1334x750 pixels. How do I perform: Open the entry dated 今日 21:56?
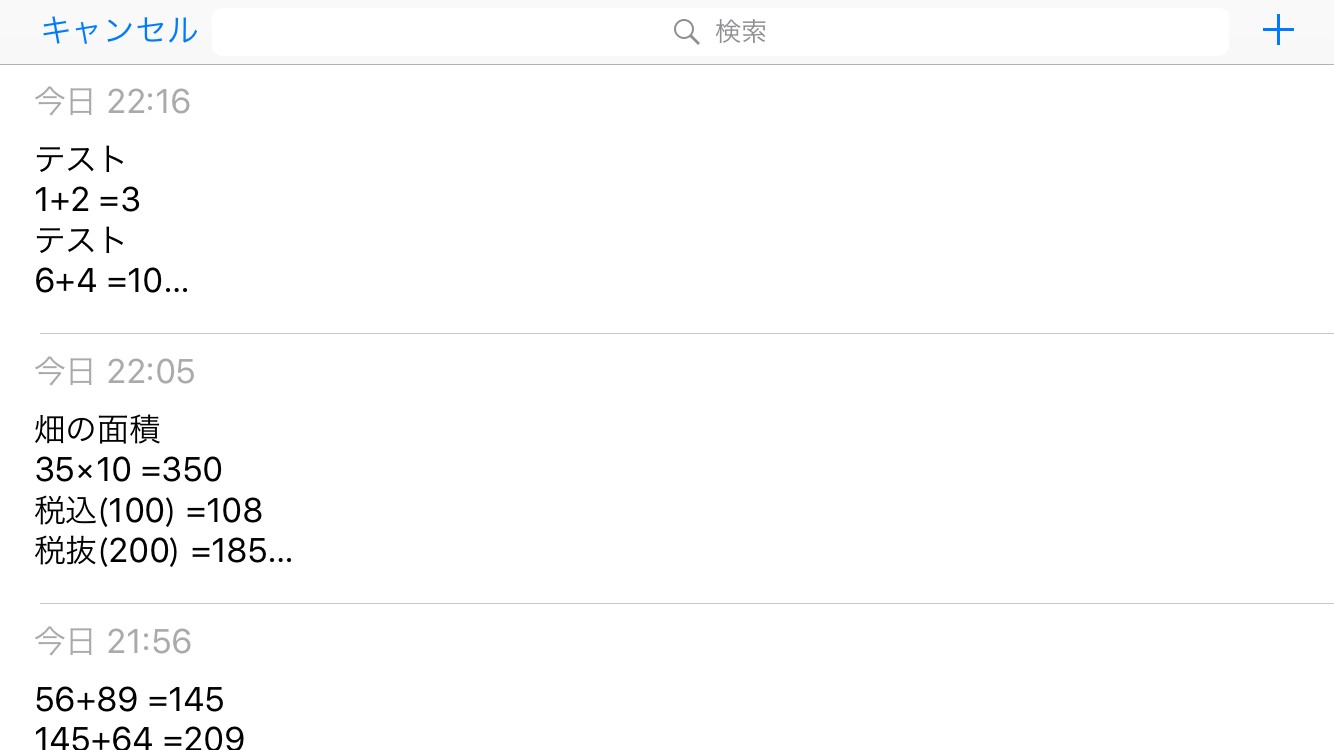(x=112, y=642)
